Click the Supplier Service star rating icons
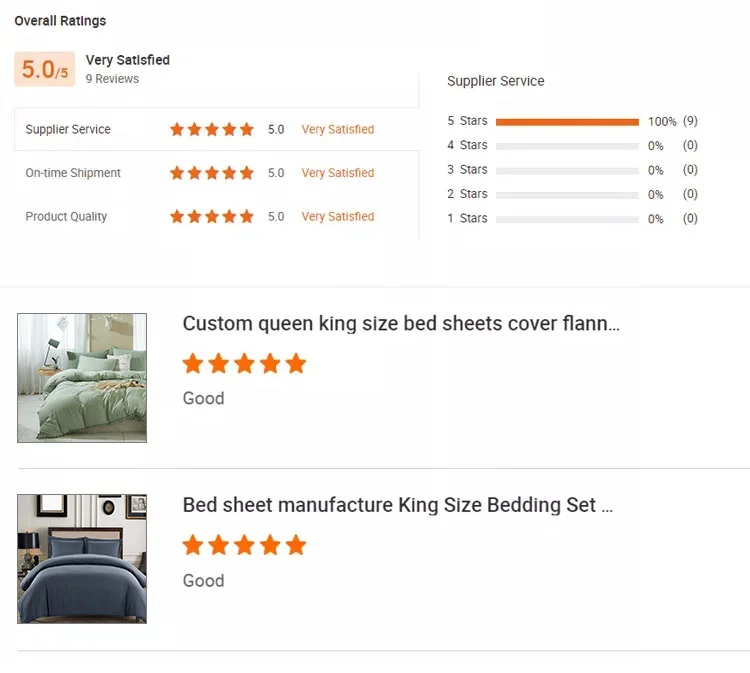The image size is (750, 673). [x=211, y=129]
